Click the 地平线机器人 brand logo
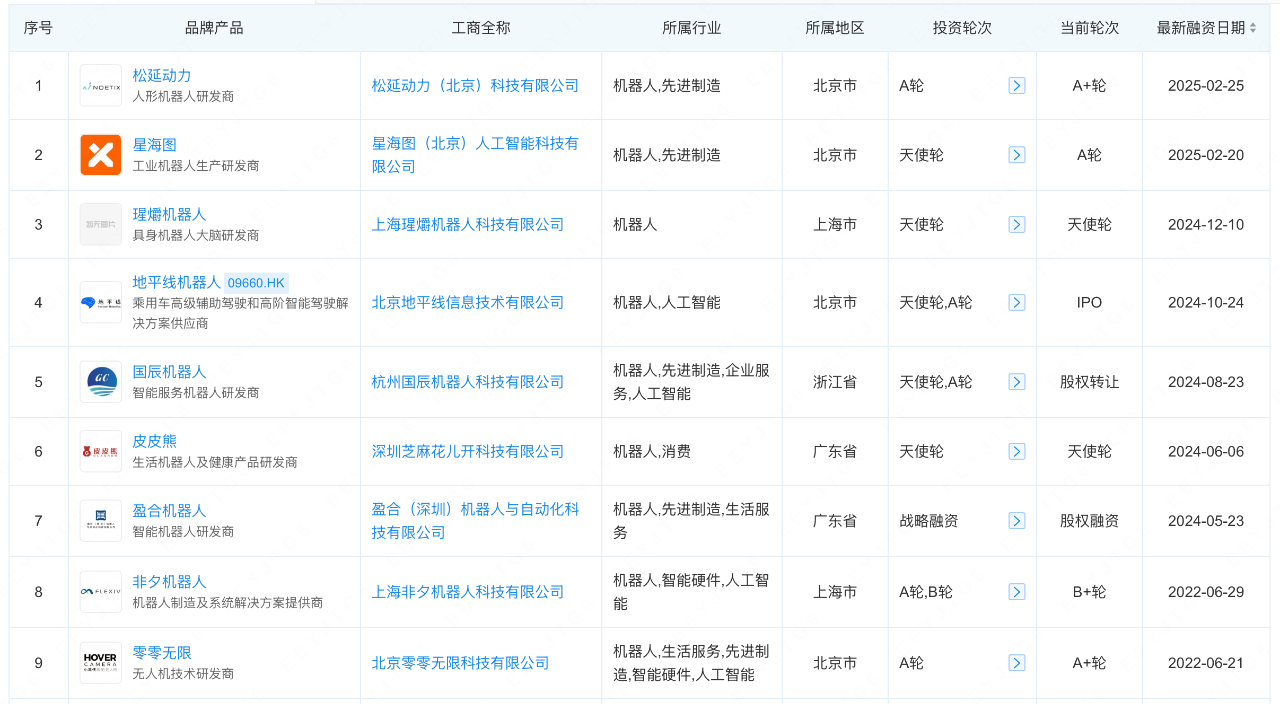The width and height of the screenshot is (1280, 704). pyautogui.click(x=101, y=302)
